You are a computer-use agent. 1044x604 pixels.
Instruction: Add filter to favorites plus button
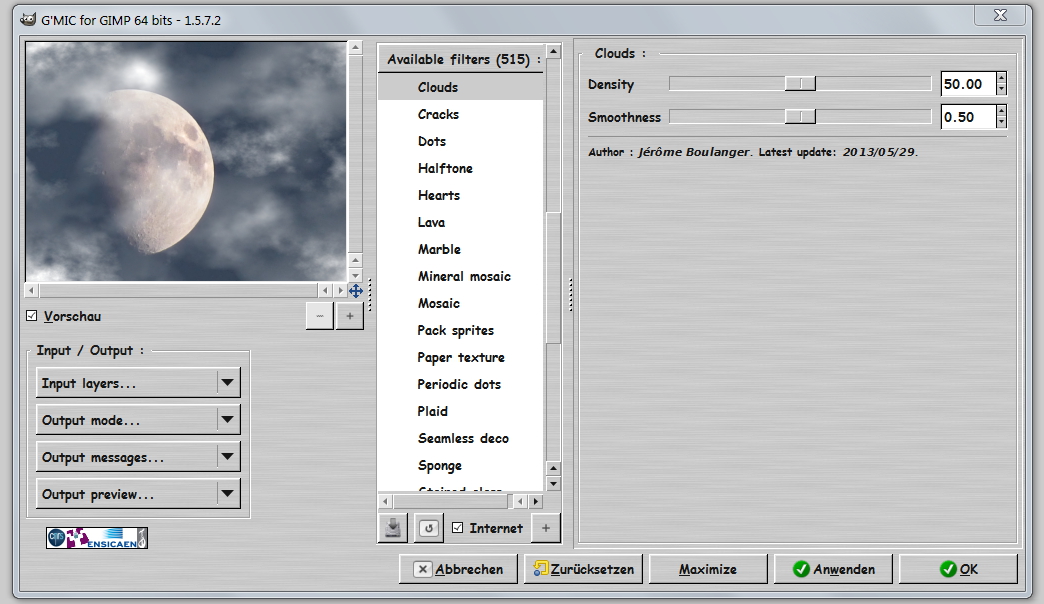click(x=545, y=528)
